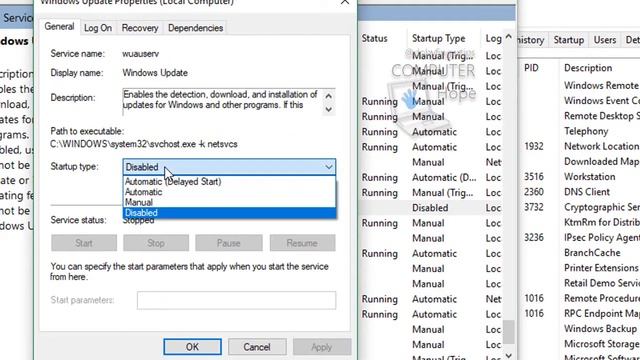Screen dimensions: 640x360
Task: Click the Stop service button
Action: coord(156,243)
